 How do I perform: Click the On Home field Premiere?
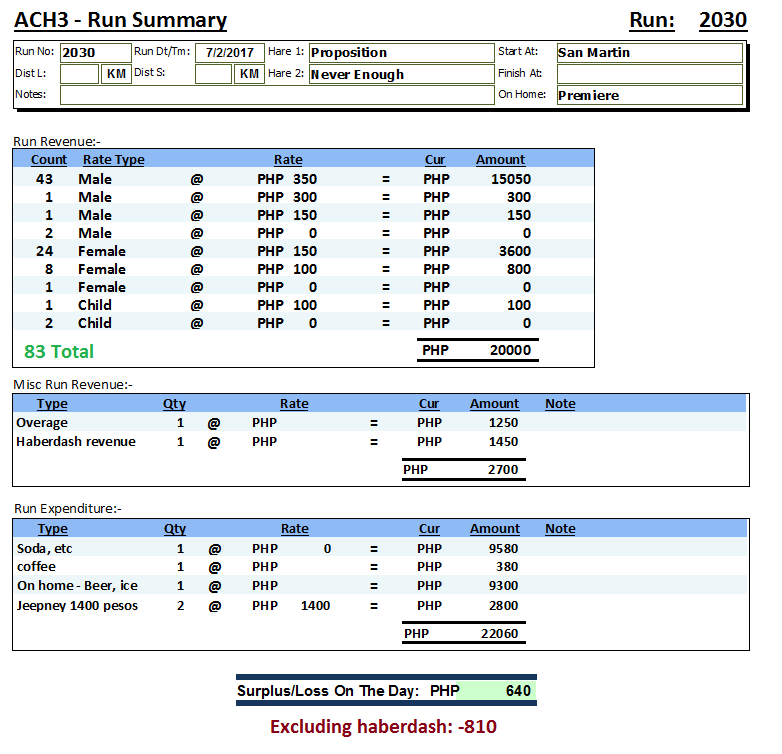pos(648,95)
